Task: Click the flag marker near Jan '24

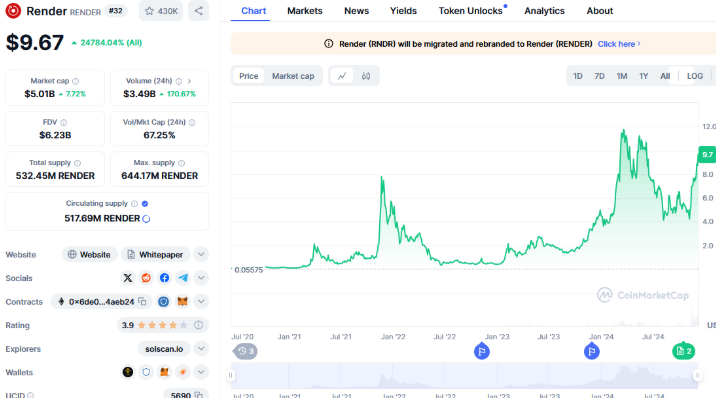Action: (591, 351)
